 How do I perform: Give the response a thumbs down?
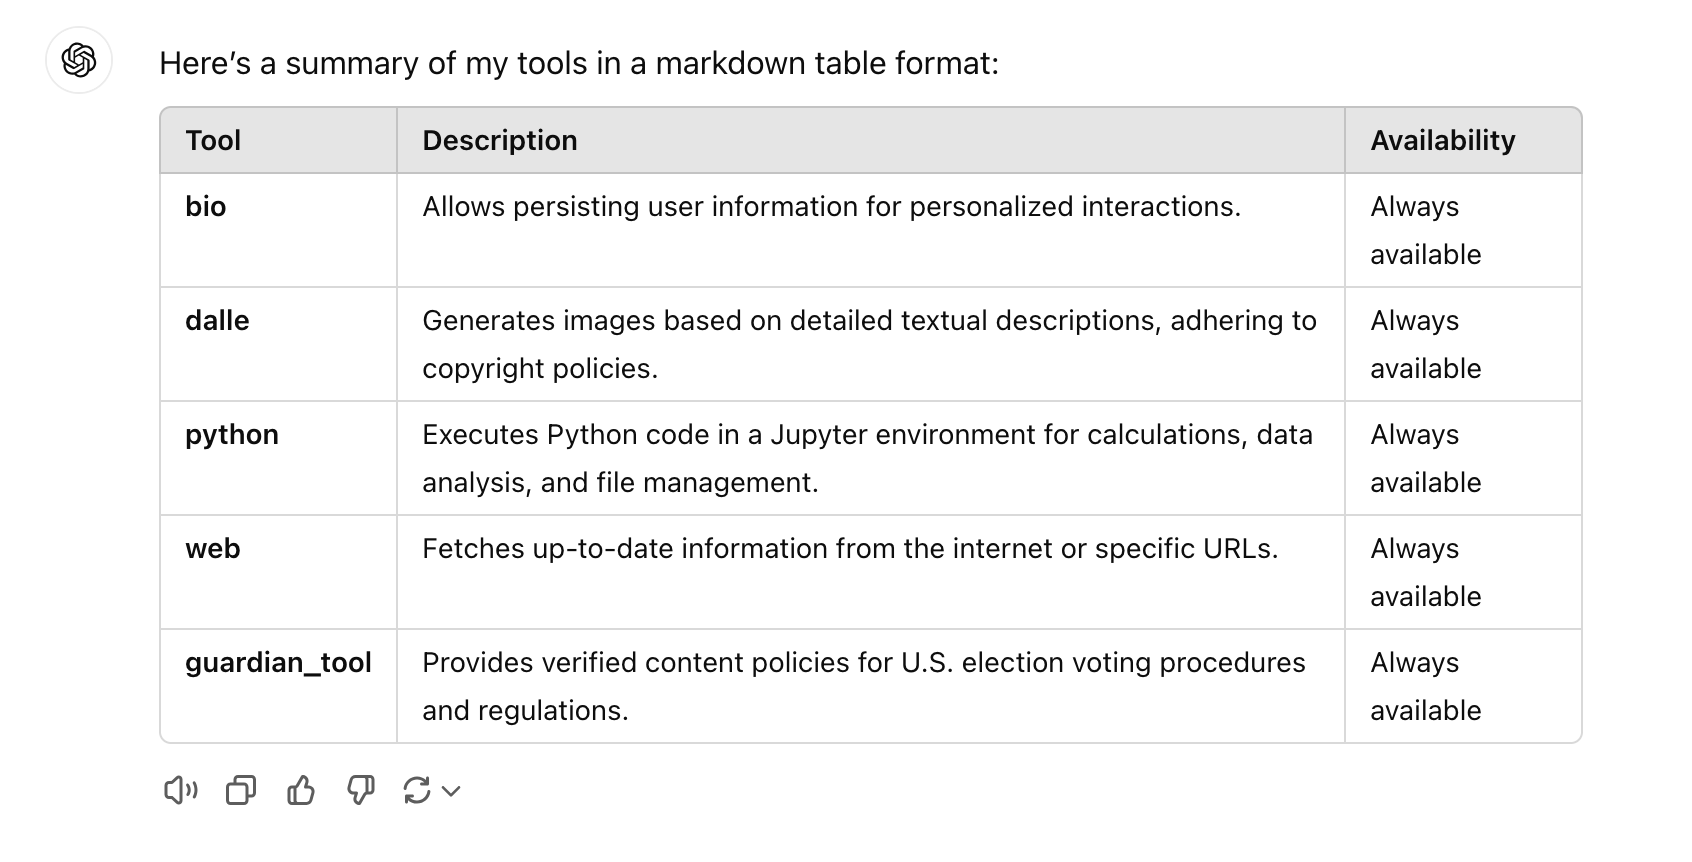361,791
